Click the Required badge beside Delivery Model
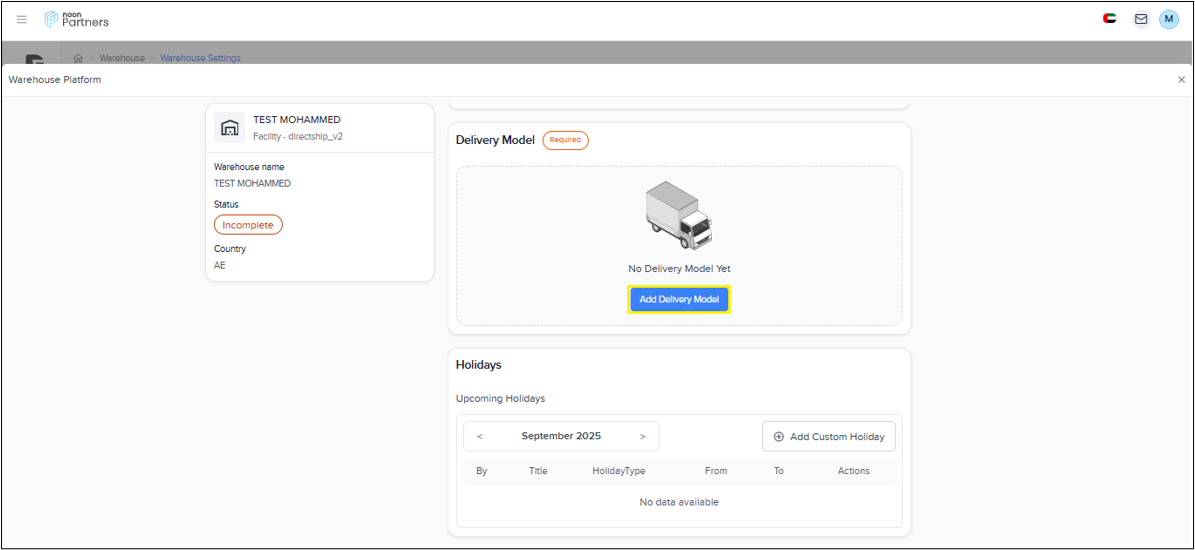Image resolution: width=1195 pixels, height=550 pixels. point(565,140)
